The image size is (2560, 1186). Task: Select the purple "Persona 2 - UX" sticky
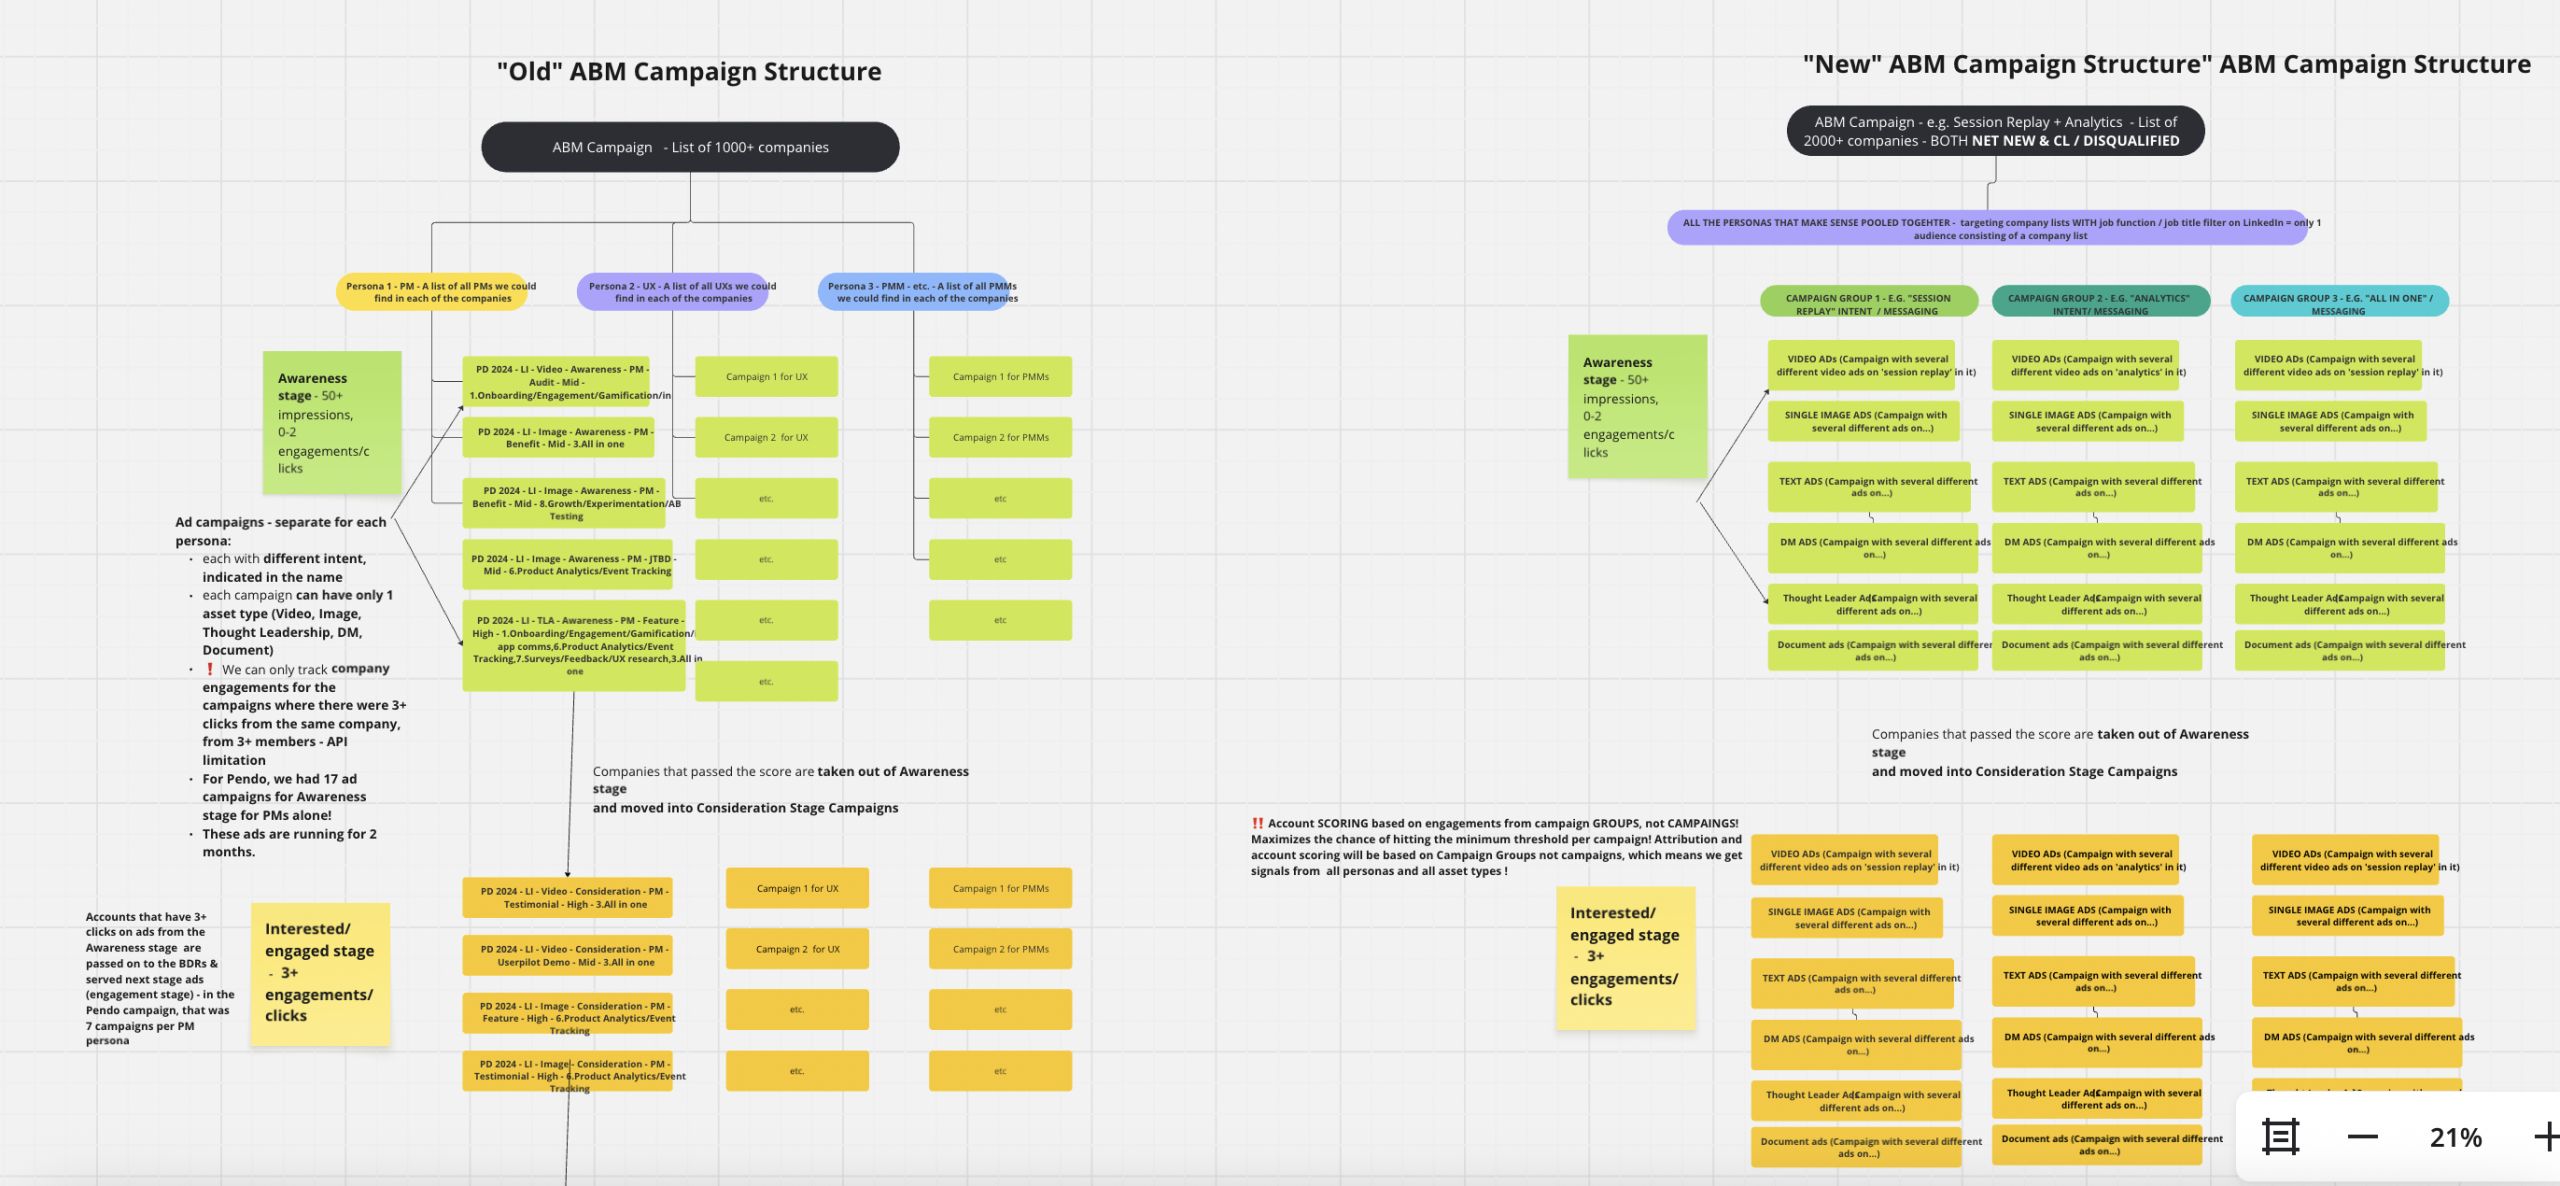tap(674, 291)
